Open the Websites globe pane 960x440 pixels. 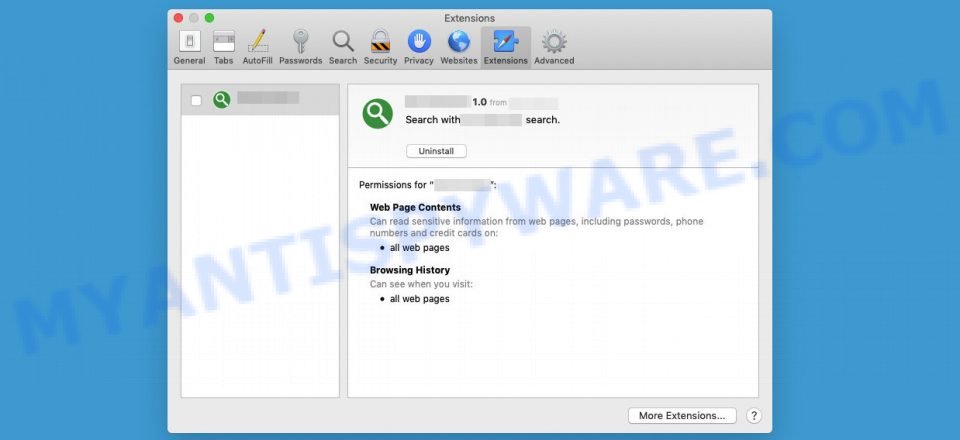(459, 48)
